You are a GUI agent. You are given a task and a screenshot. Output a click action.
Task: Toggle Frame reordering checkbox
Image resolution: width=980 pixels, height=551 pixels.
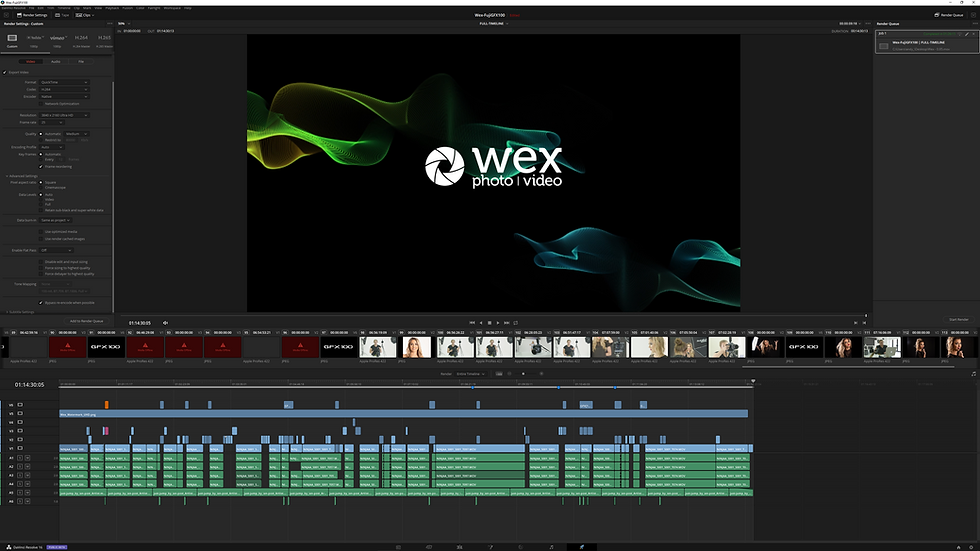tap(41, 167)
